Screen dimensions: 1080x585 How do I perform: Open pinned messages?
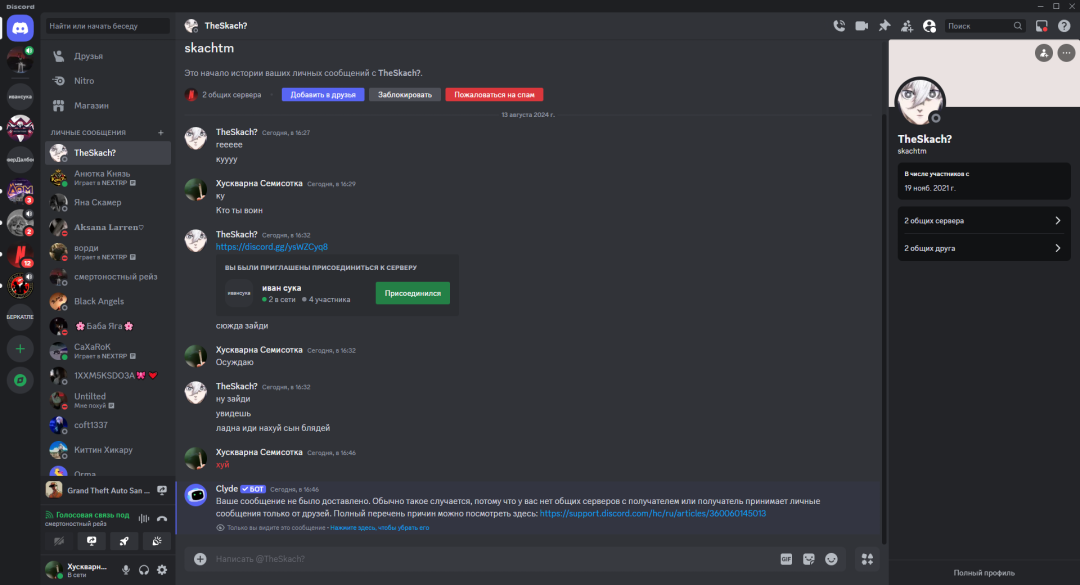tap(884, 26)
